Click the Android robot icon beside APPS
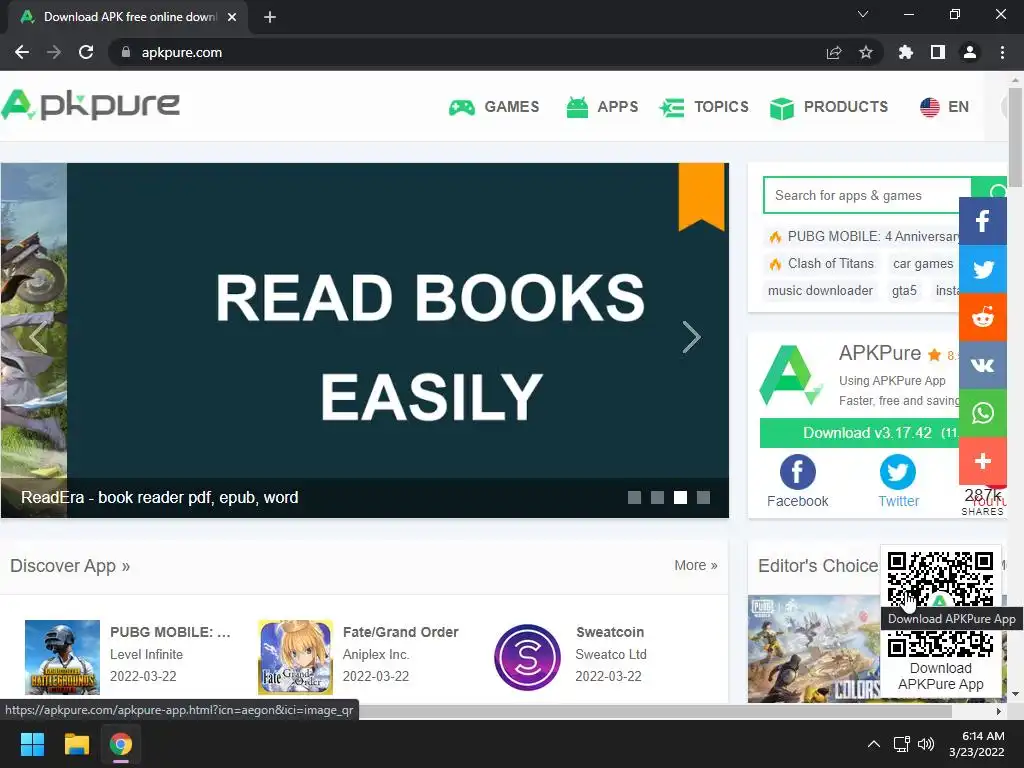 [577, 107]
